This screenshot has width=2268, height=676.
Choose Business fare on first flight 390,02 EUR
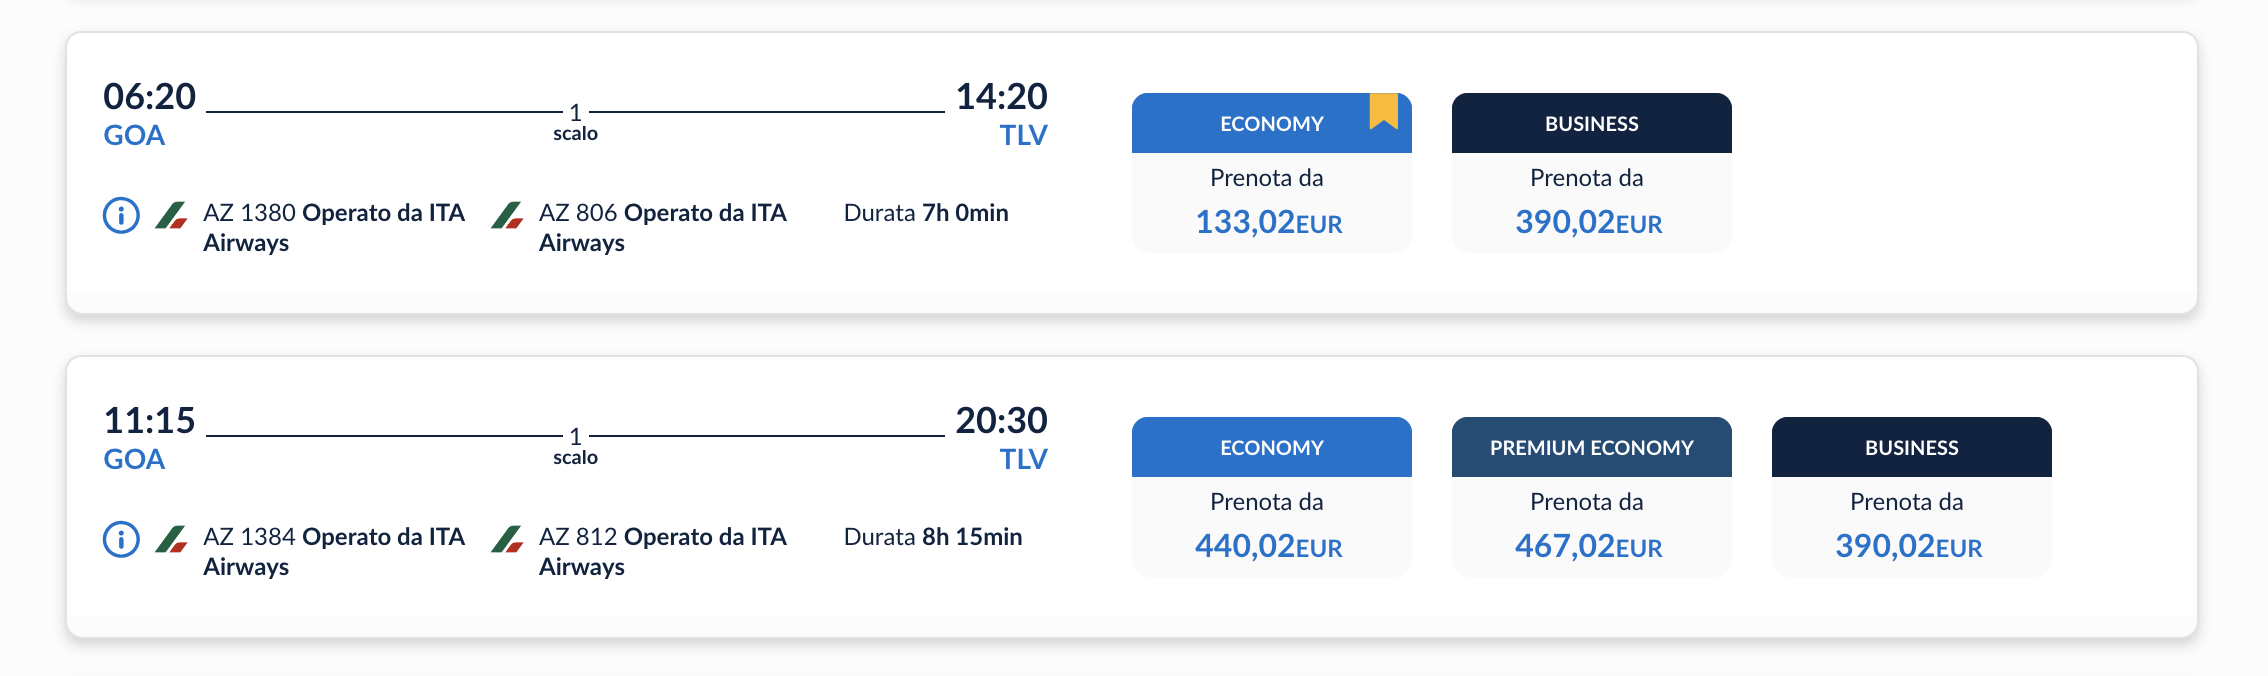click(x=1591, y=202)
